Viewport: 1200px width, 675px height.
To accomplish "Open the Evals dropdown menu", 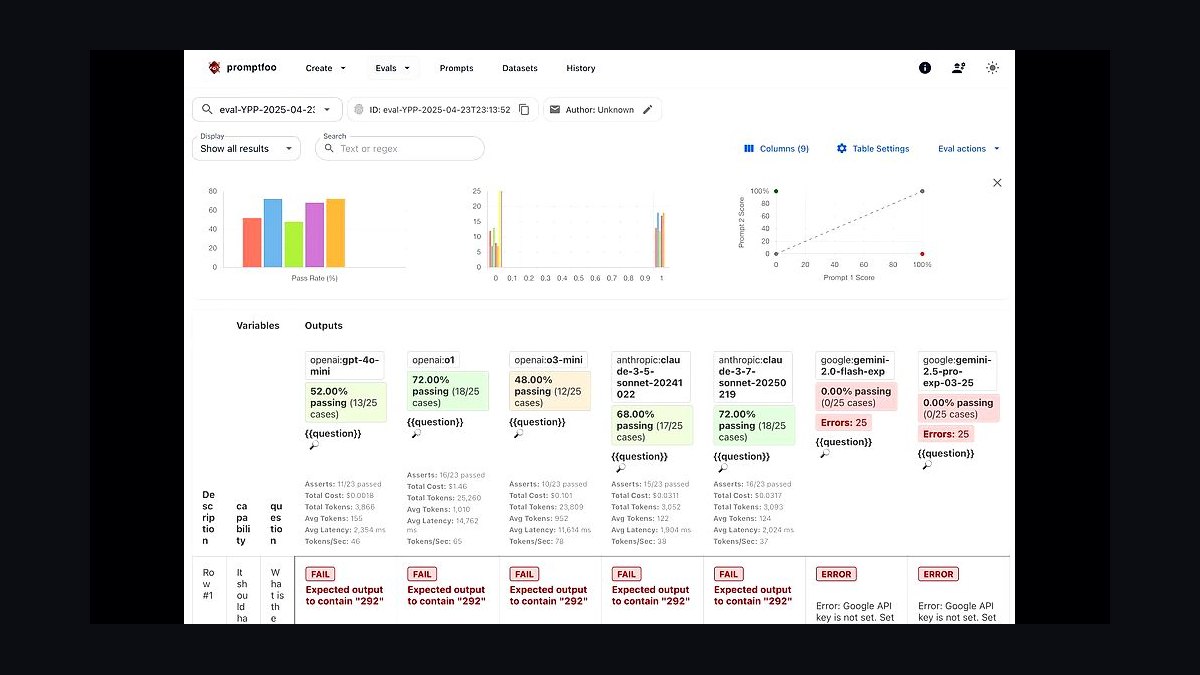I will 393,68.
